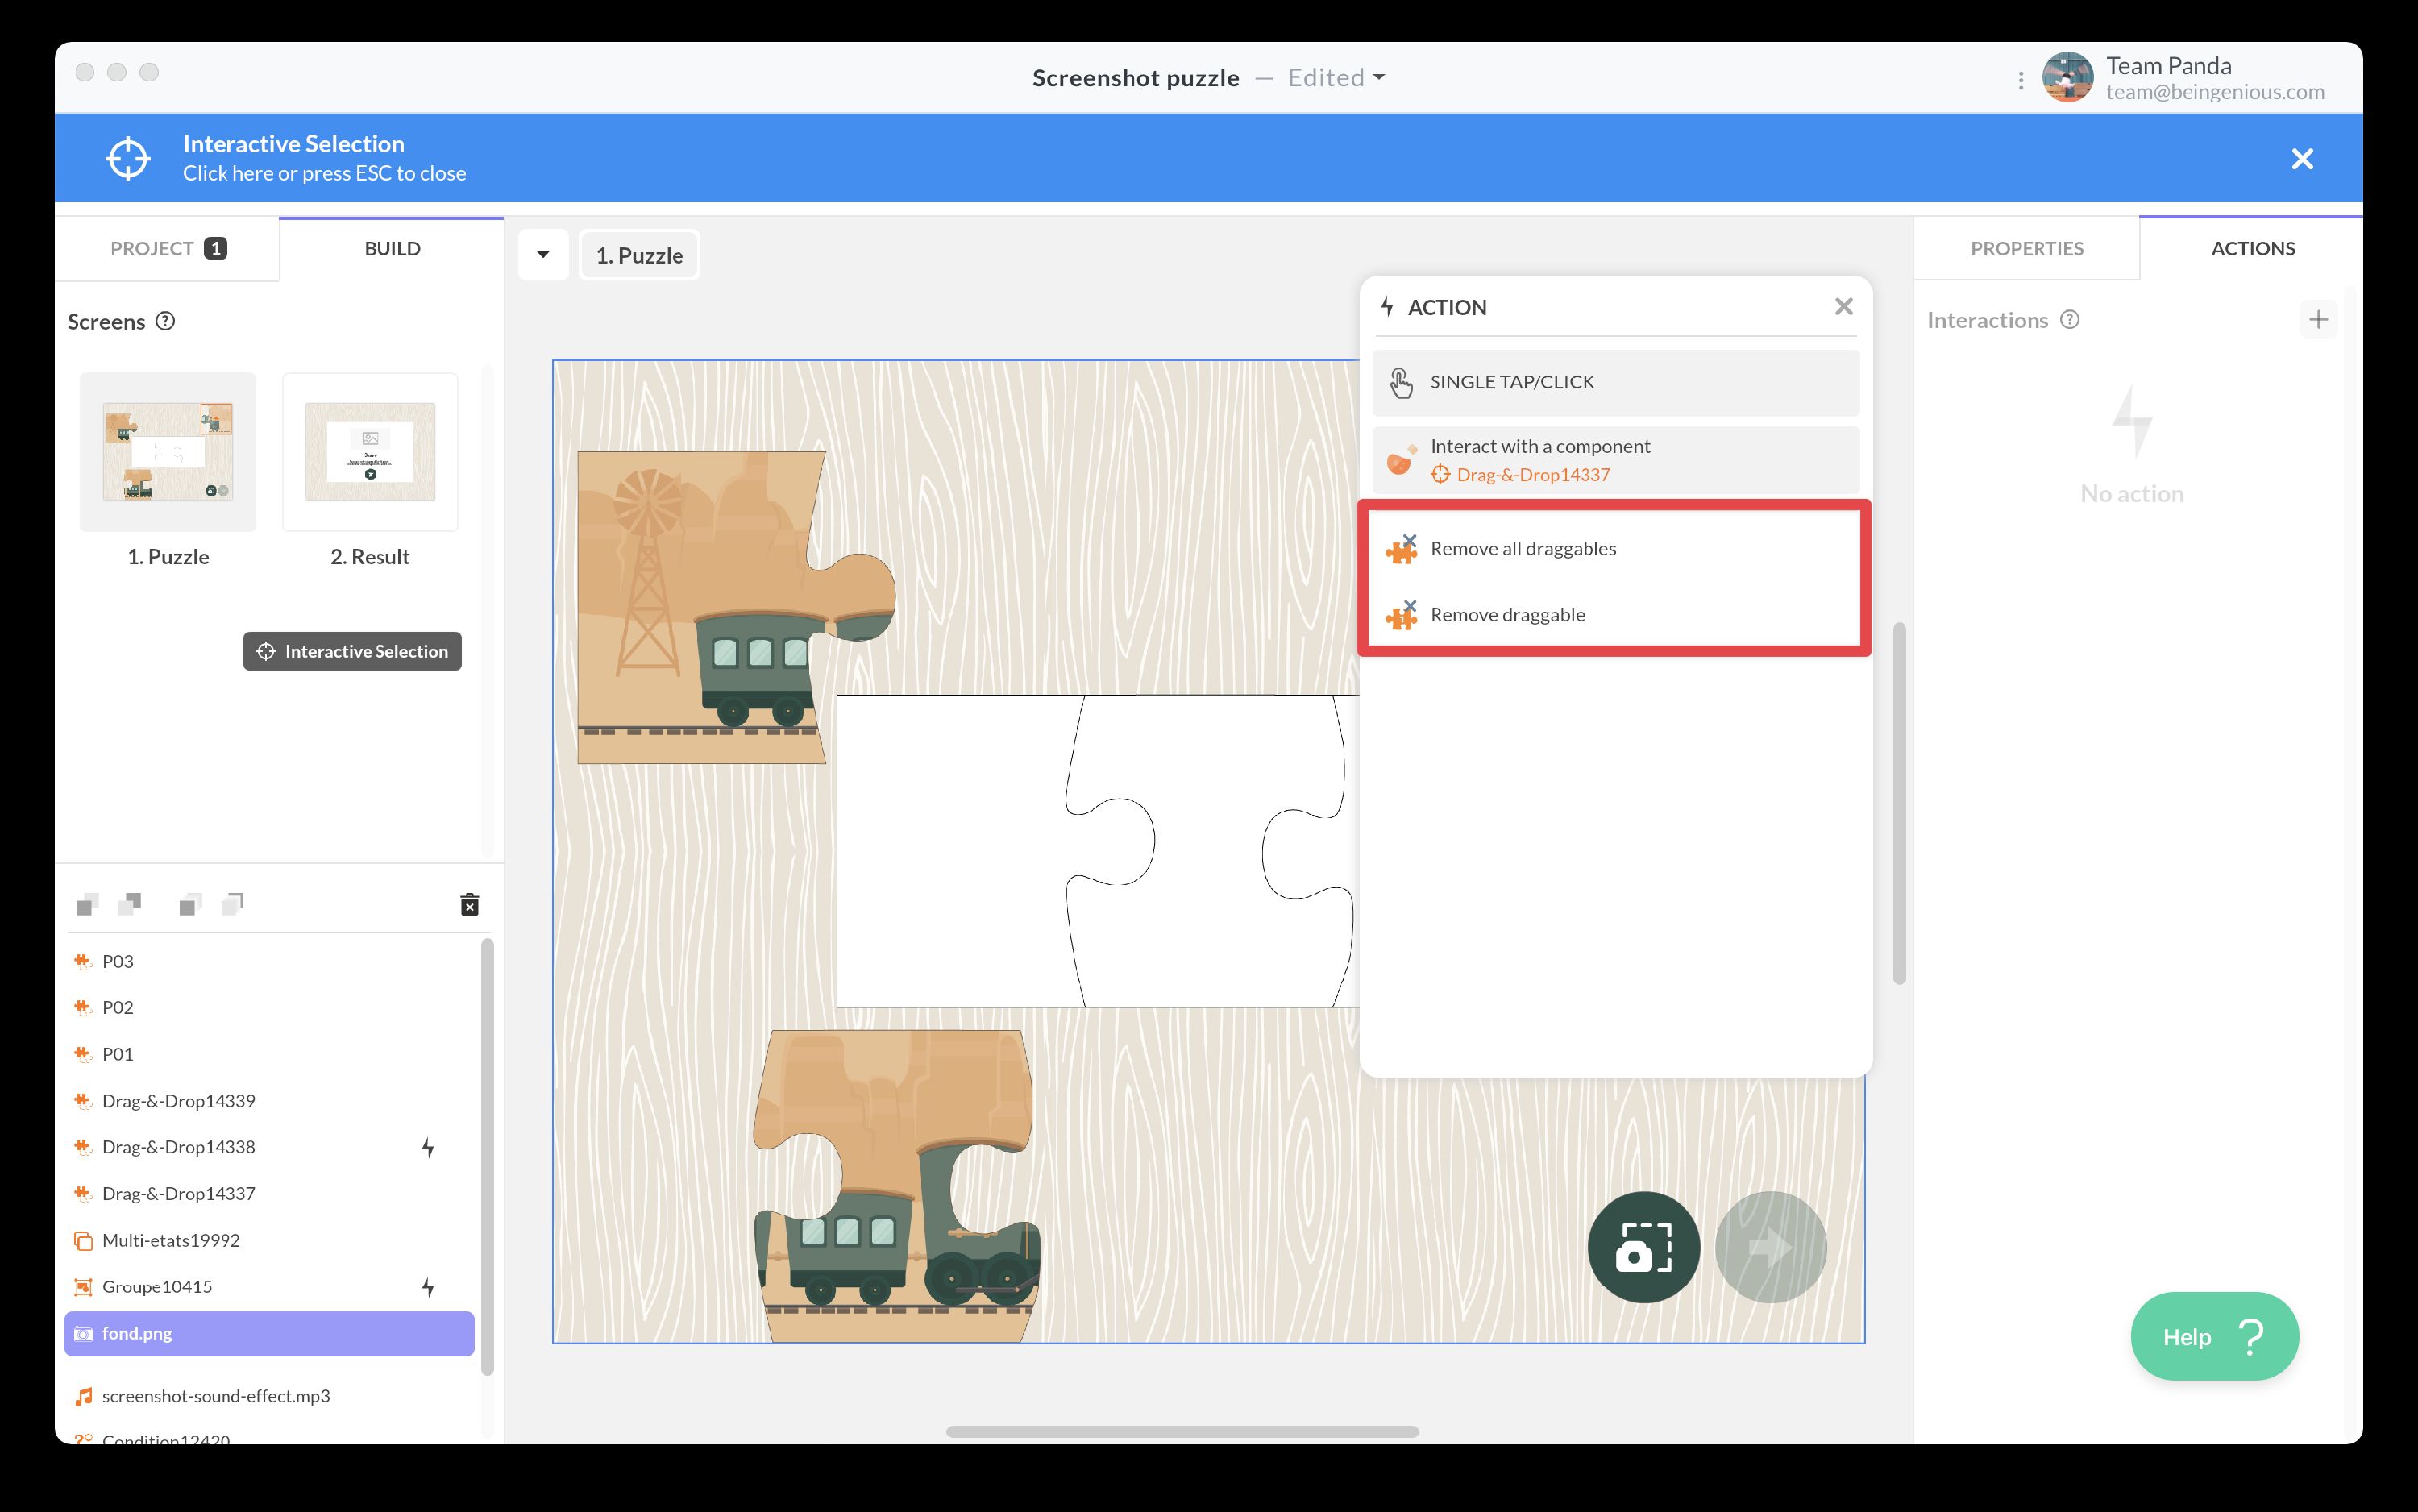Select the 2. Result screen thumbnail

pyautogui.click(x=369, y=452)
